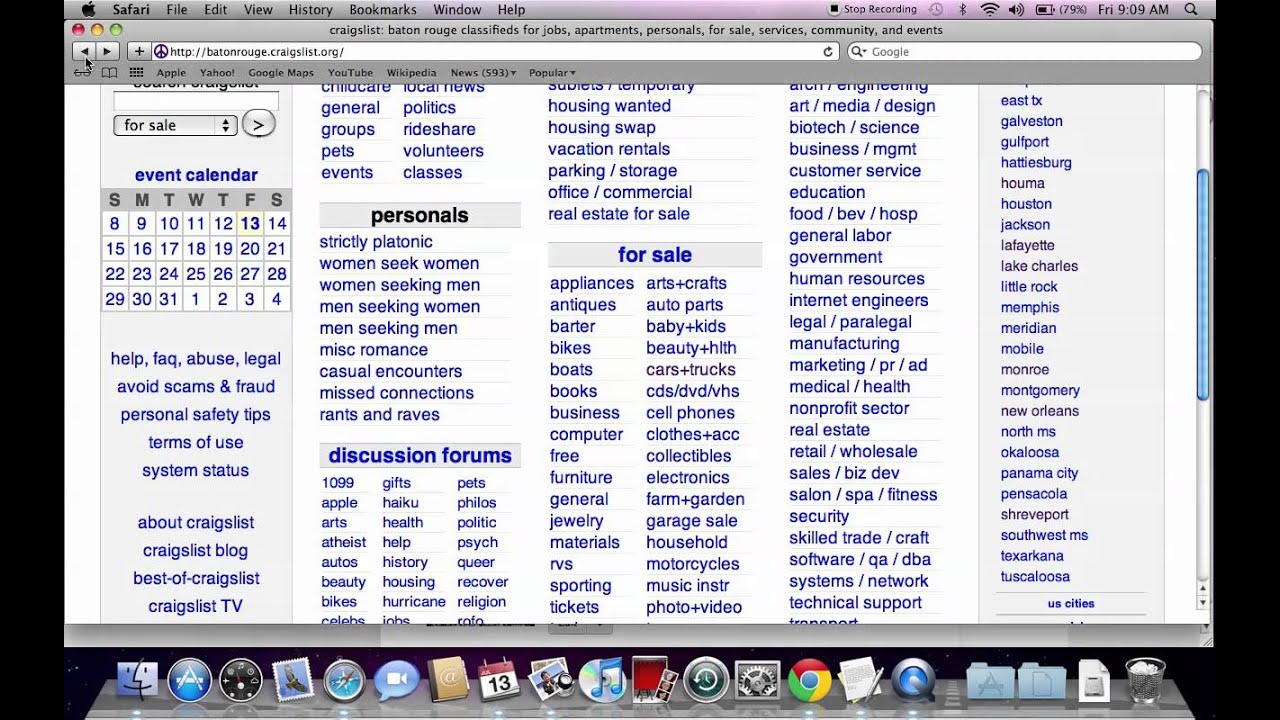Click Stop Recording in the menu bar
This screenshot has height=720, width=1280.
[873, 9]
